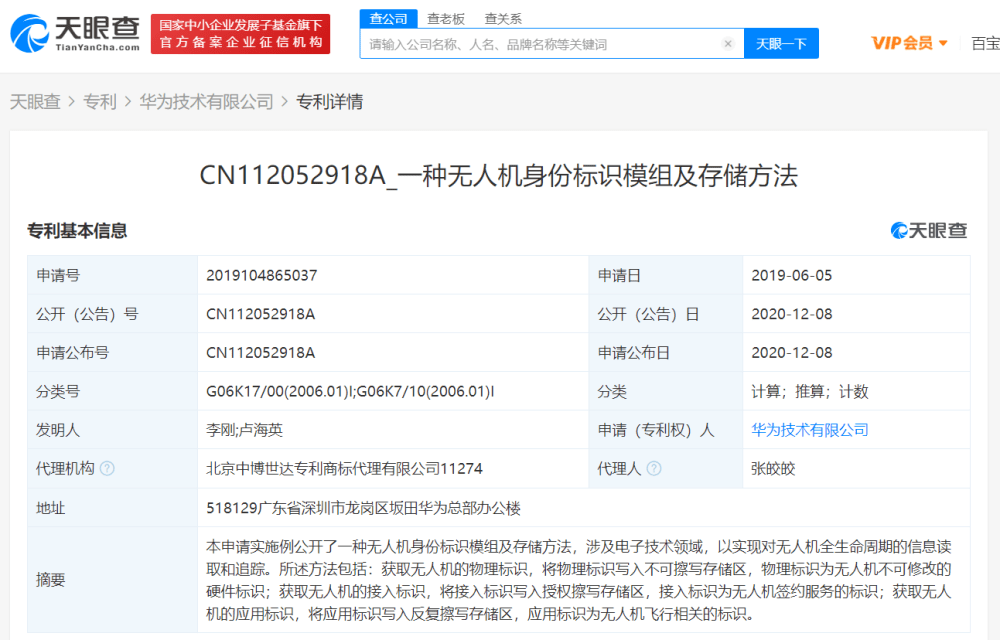The image size is (1000, 640).
Task: Click the 天眼查 watermark logo beside 专利基本信息
Action: (929, 231)
